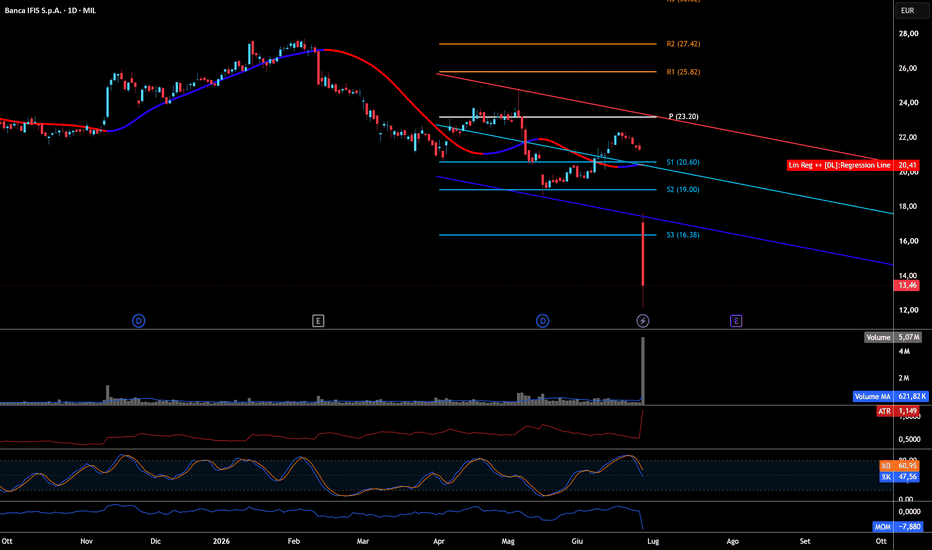Click the 621,82K volume MA value
This screenshot has height=550, width=932.
[911, 397]
